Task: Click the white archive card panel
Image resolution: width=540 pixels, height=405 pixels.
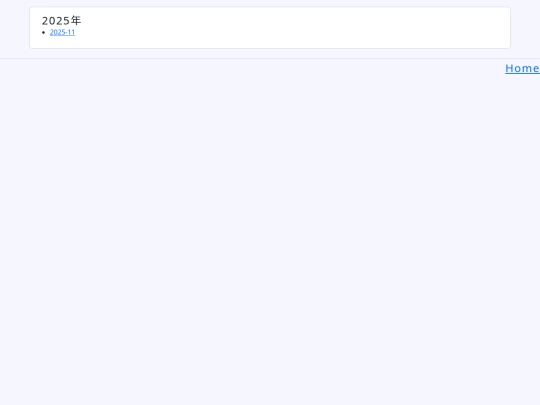Action: tap(270, 28)
